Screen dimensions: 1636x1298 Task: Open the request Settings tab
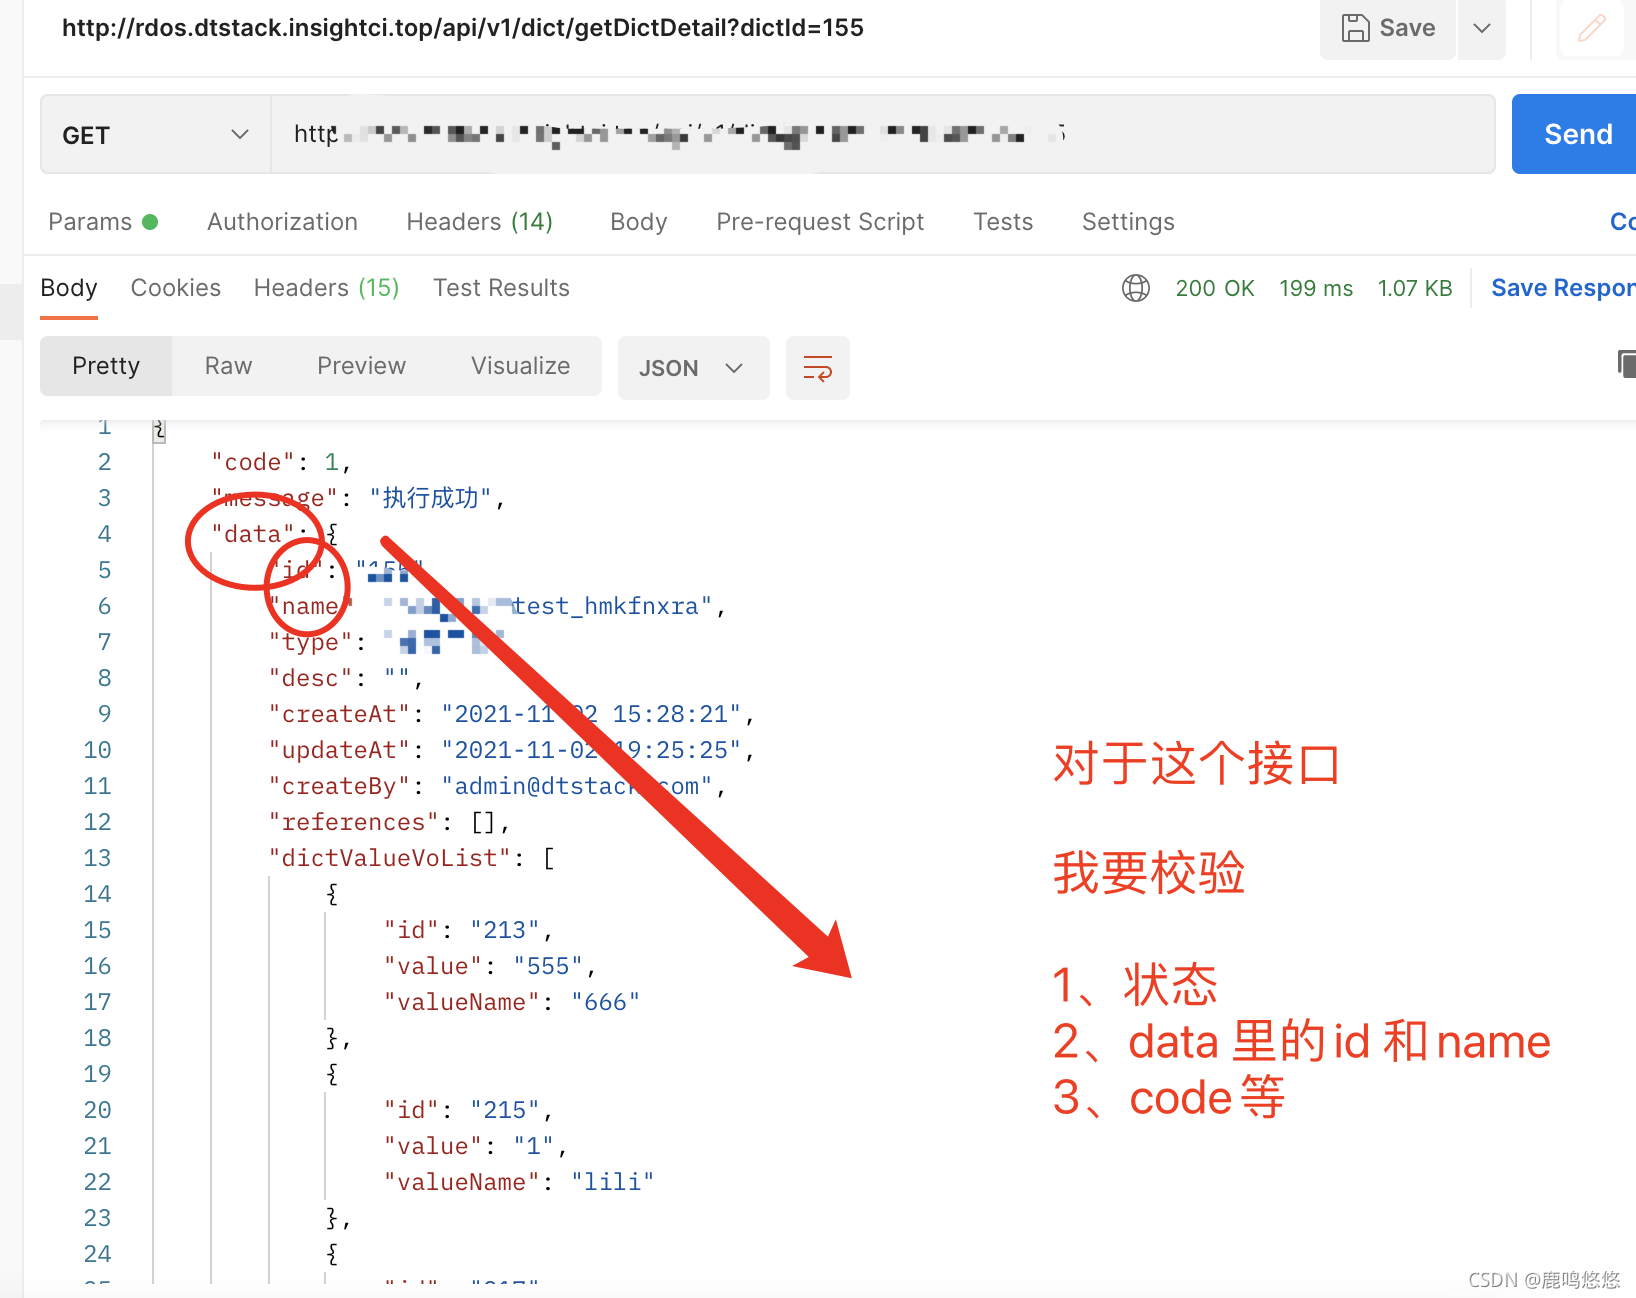[1128, 222]
